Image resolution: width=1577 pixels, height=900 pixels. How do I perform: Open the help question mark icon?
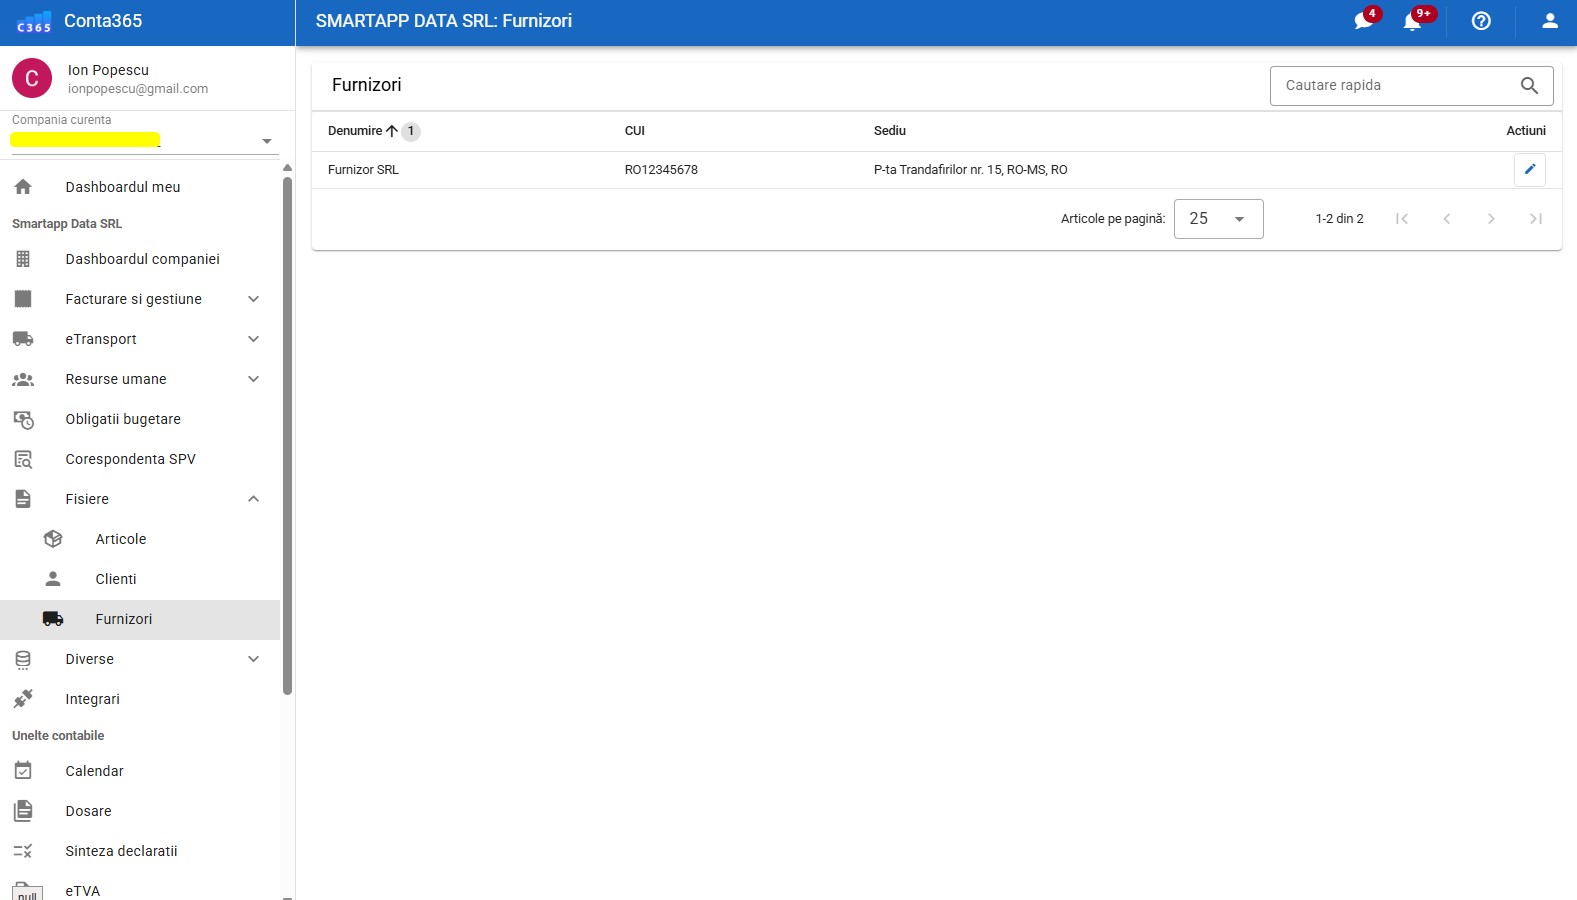[1481, 21]
